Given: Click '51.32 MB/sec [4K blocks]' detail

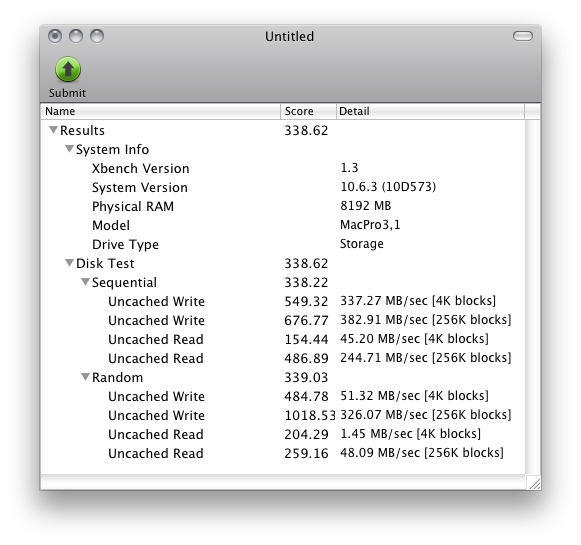Looking at the screenshot, I should 414,396.
